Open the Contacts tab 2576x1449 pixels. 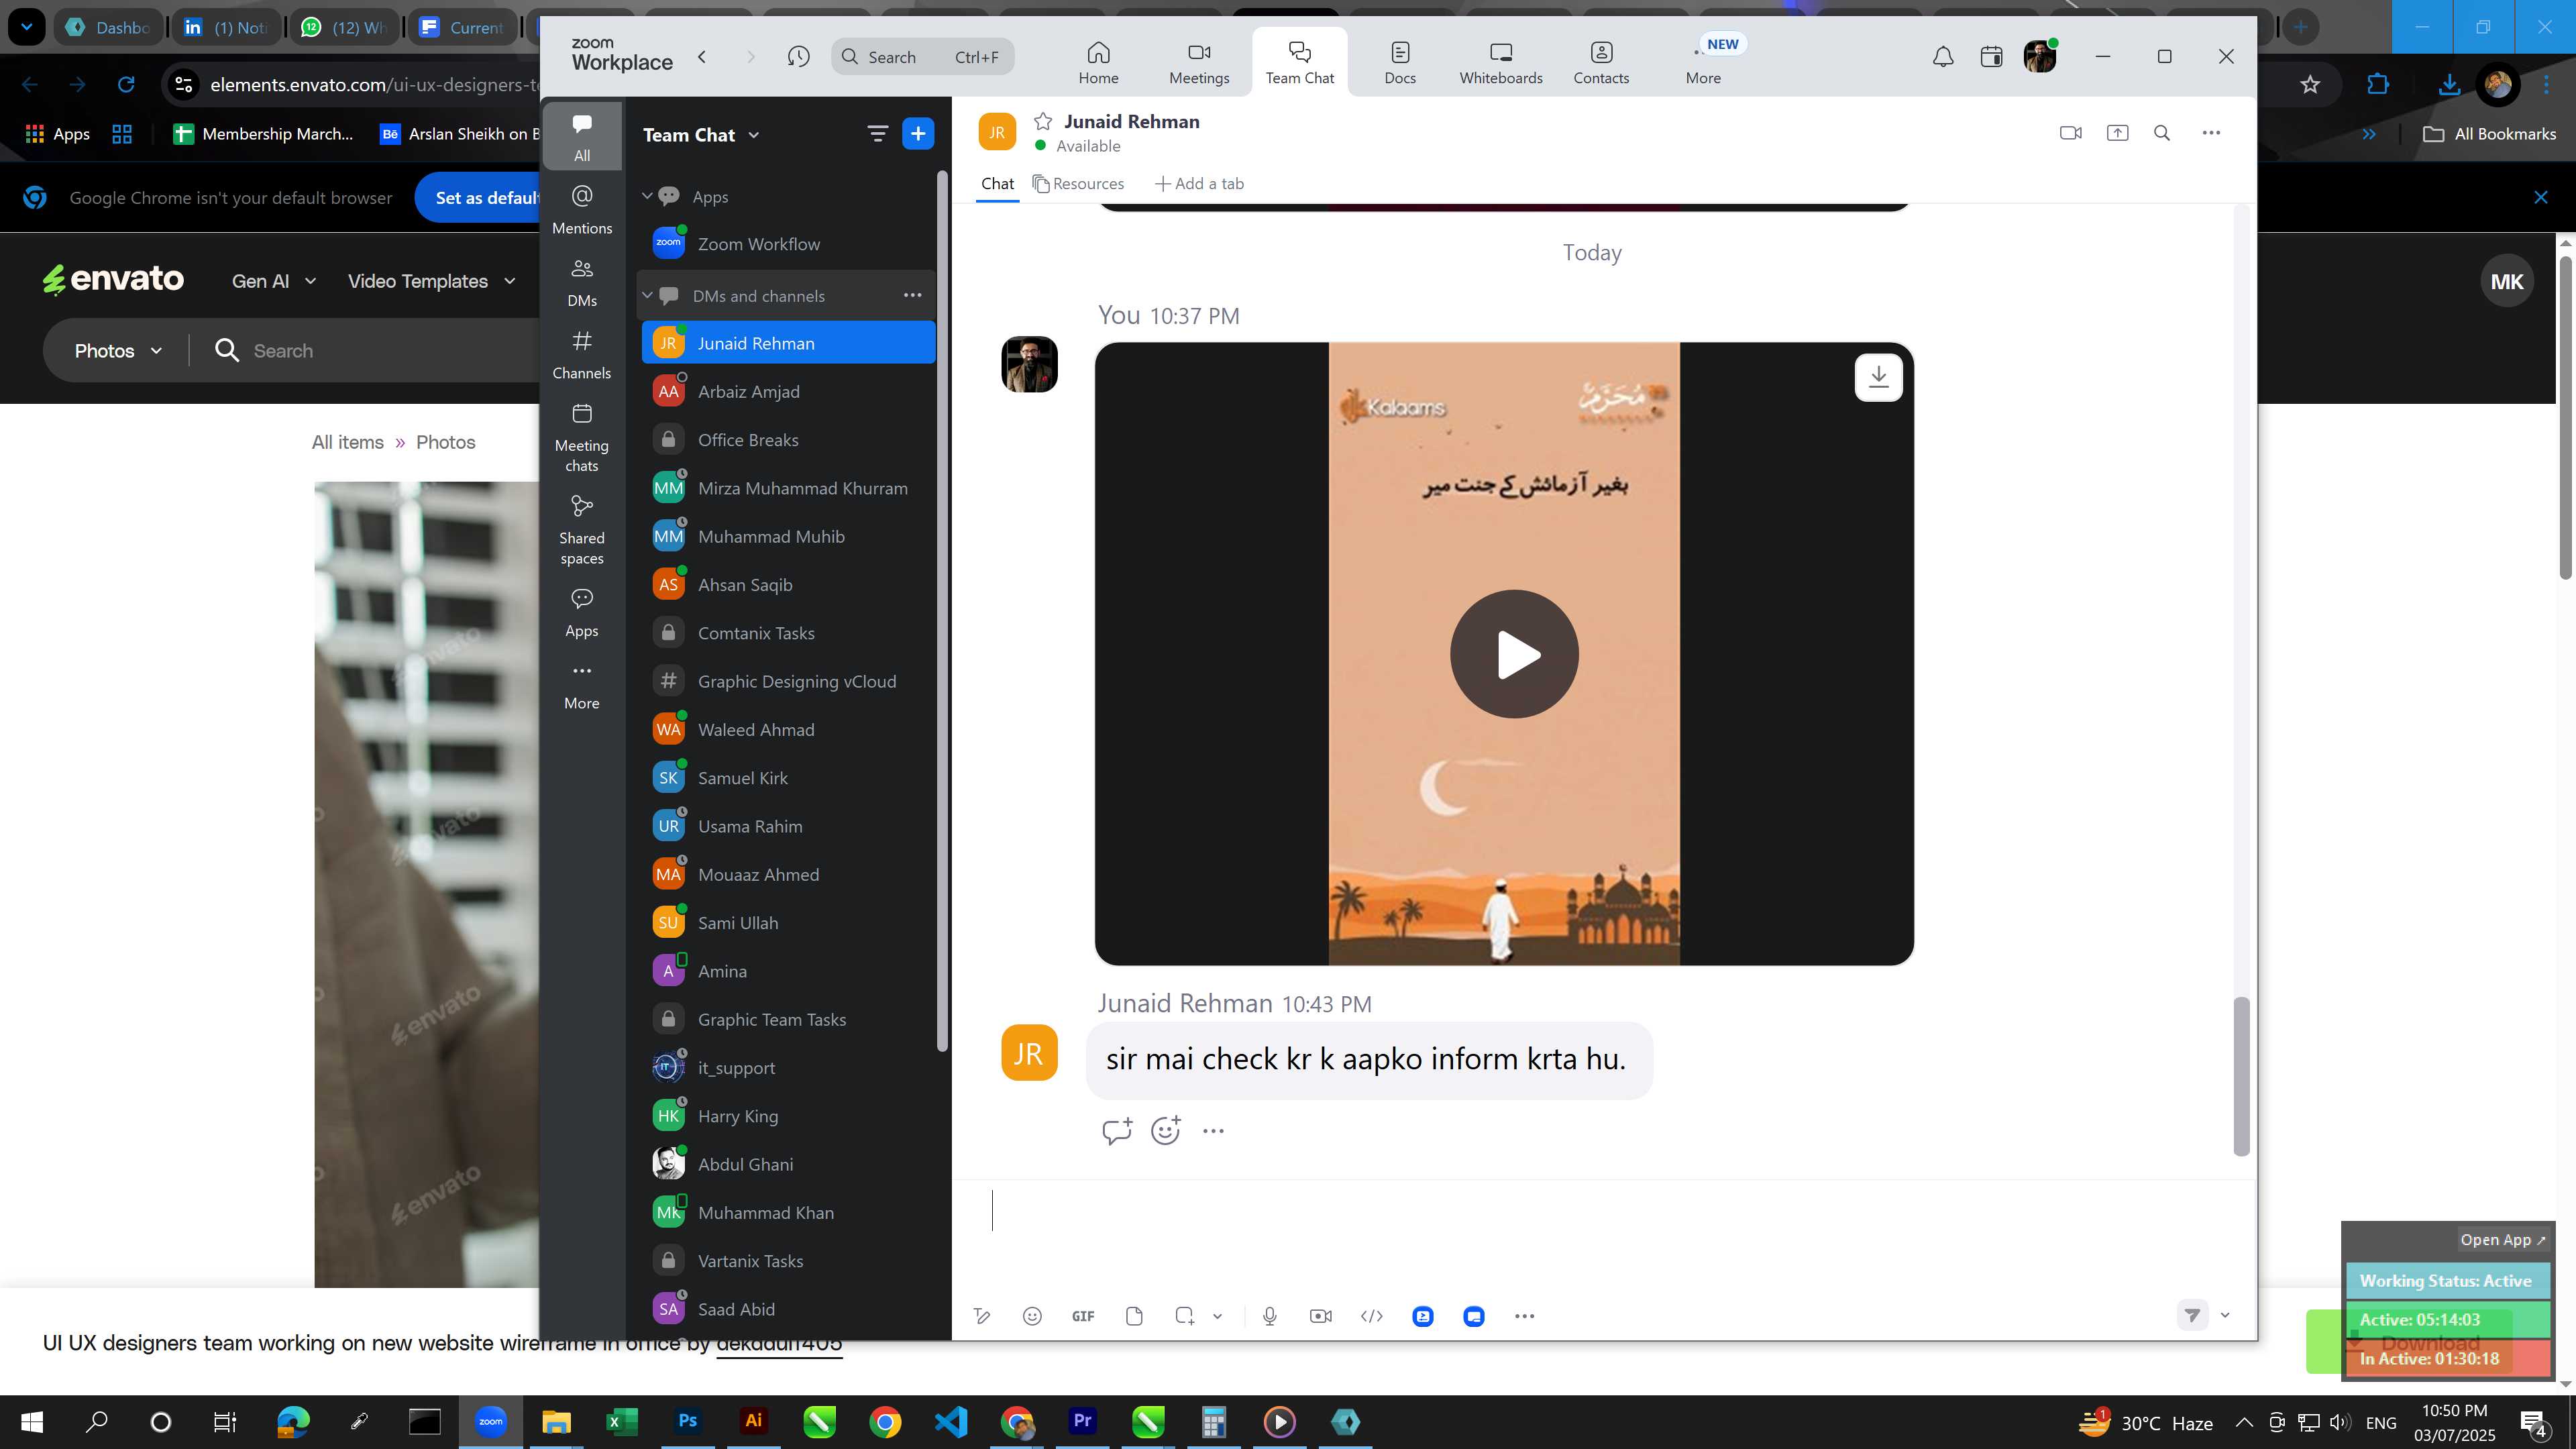coord(1601,62)
